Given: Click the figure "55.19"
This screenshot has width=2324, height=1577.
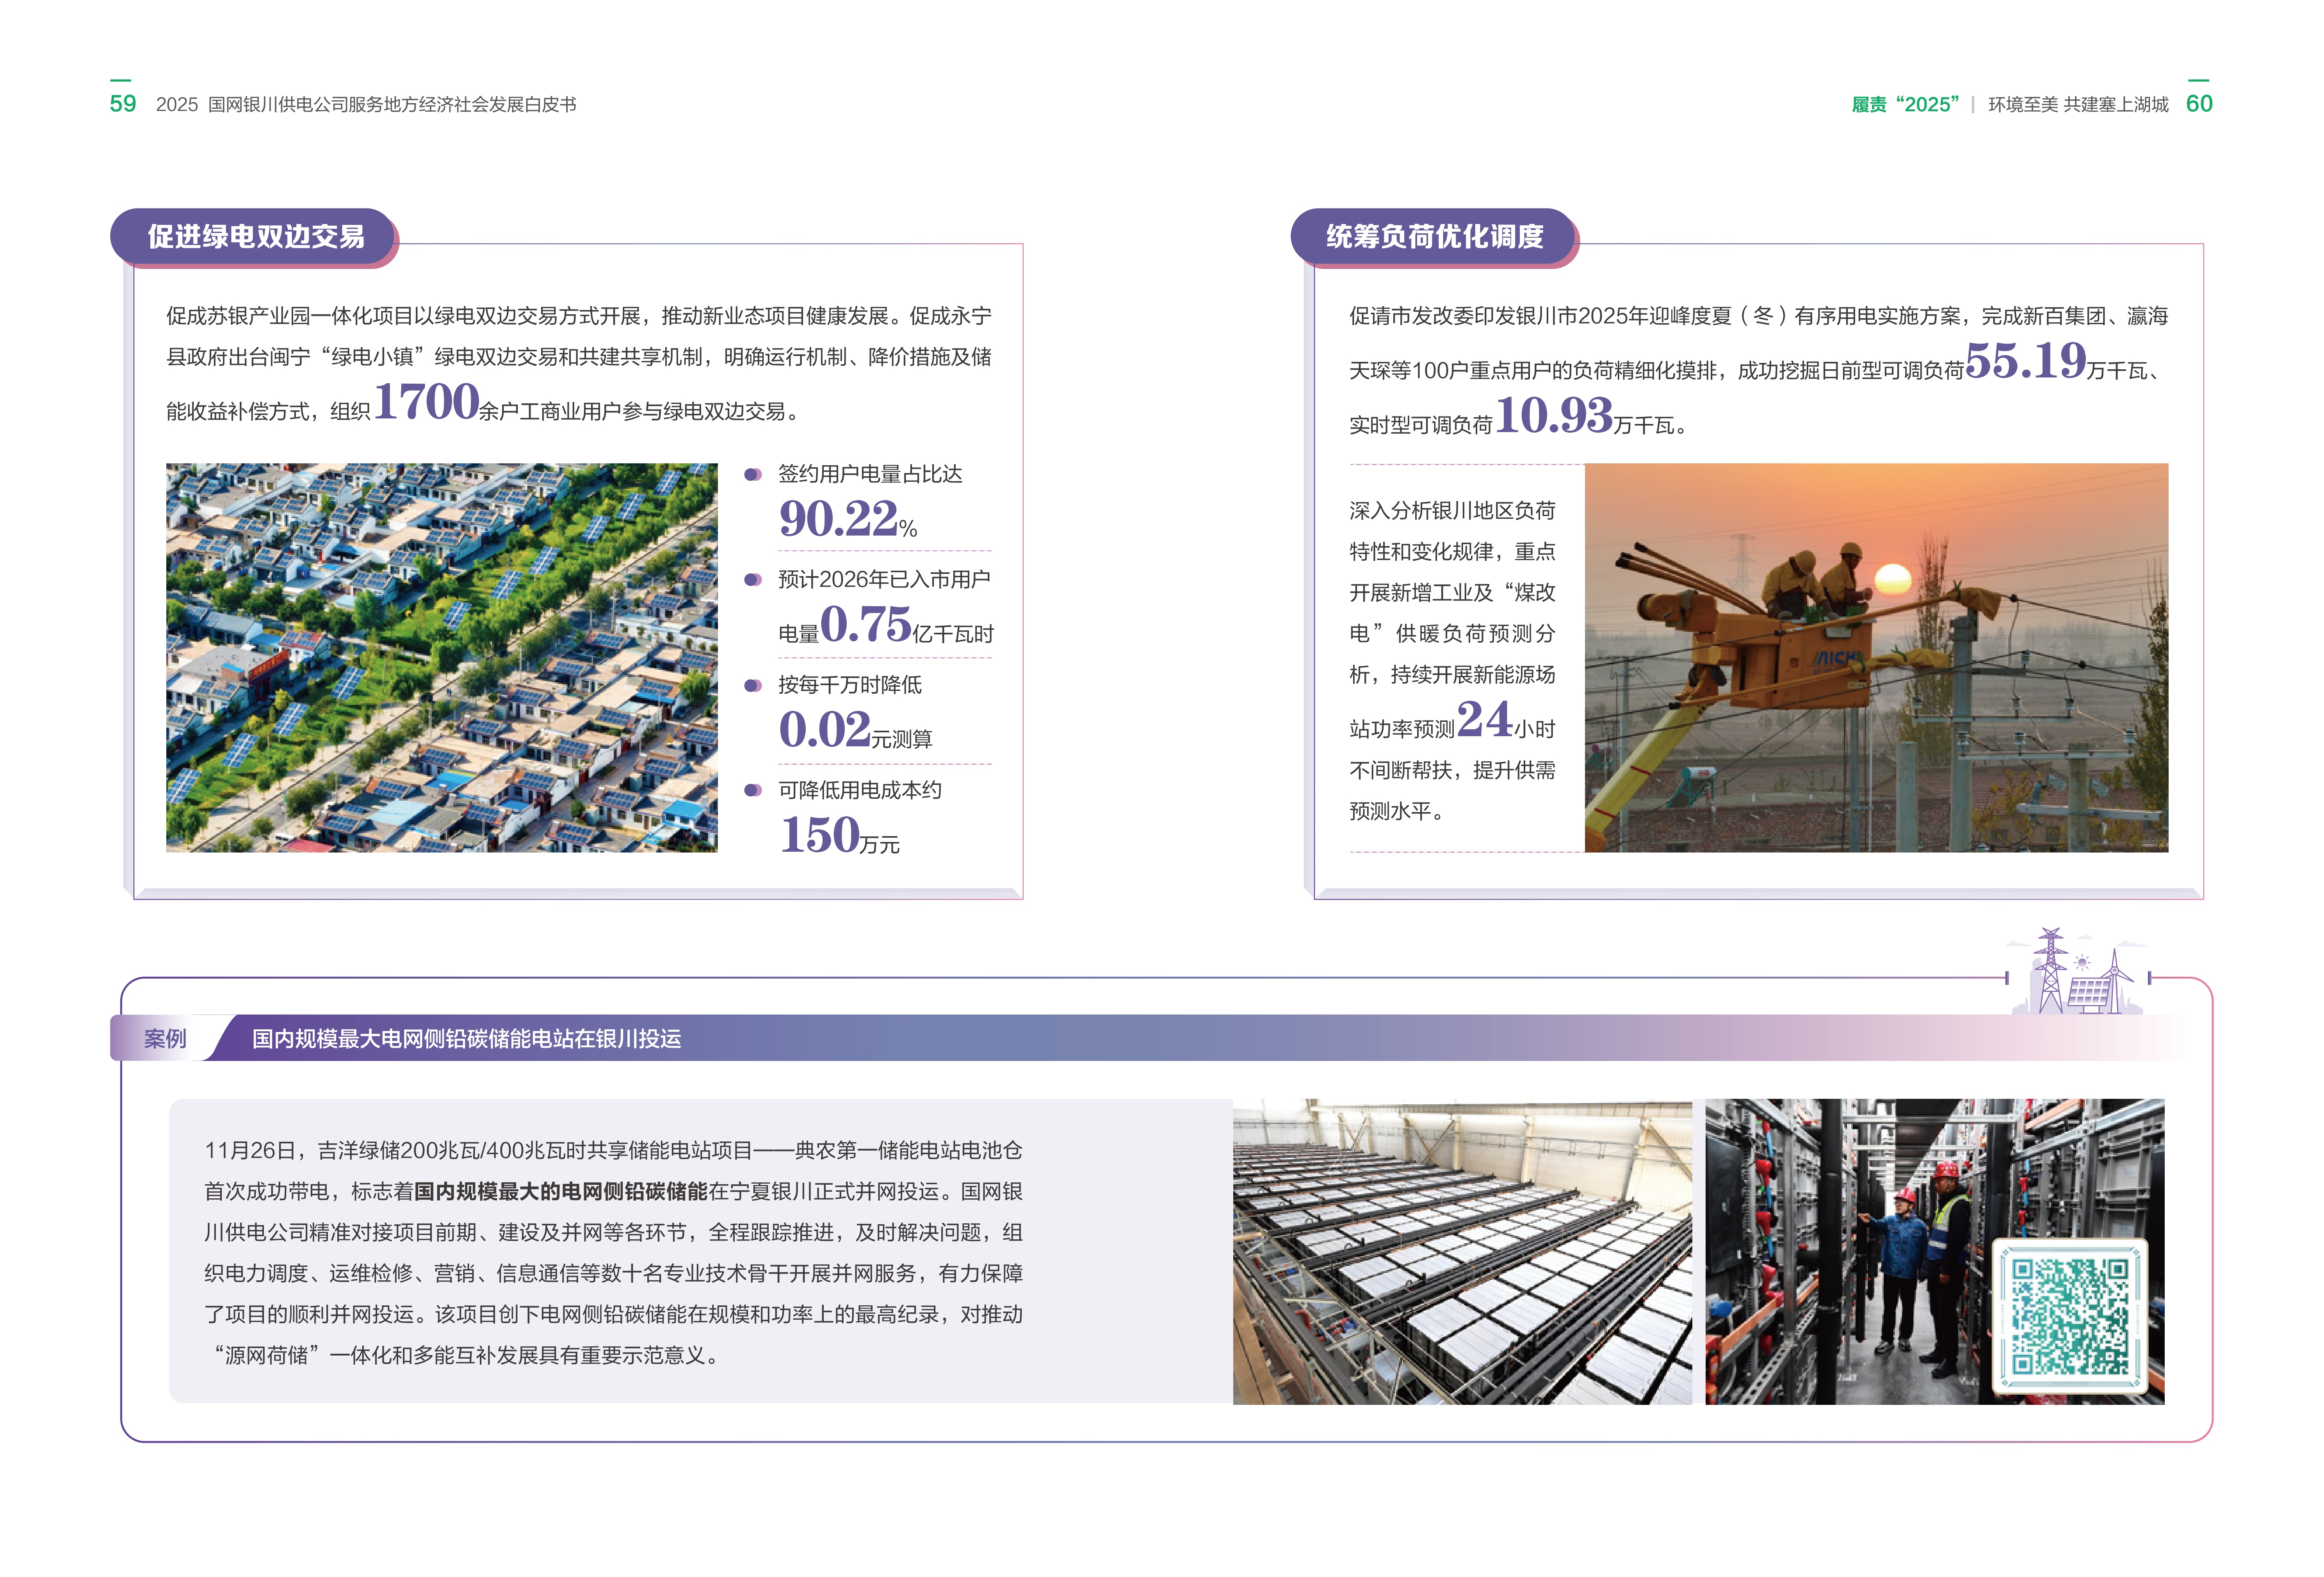Looking at the screenshot, I should pos(2025,361).
